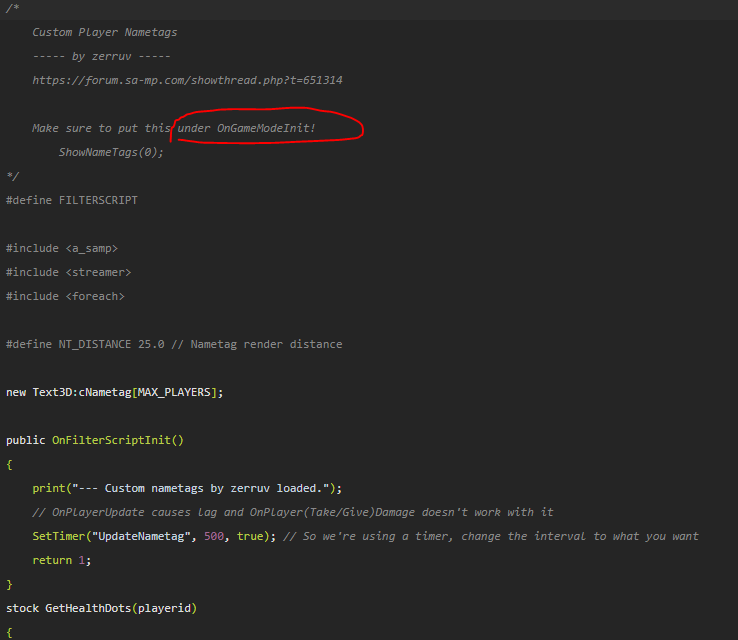Click the forum.sa-mp.com showthread URL
This screenshot has height=640, width=738.
187,80
